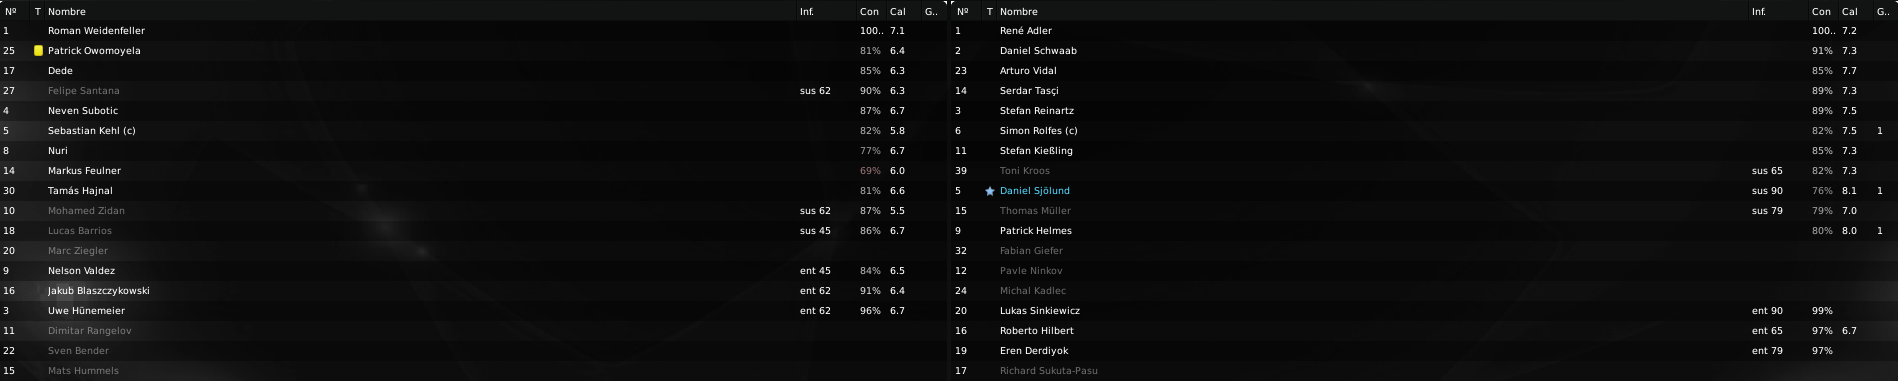Click the G.. goals header of the right table
The image size is (1898, 381).
pyautogui.click(x=1883, y=12)
